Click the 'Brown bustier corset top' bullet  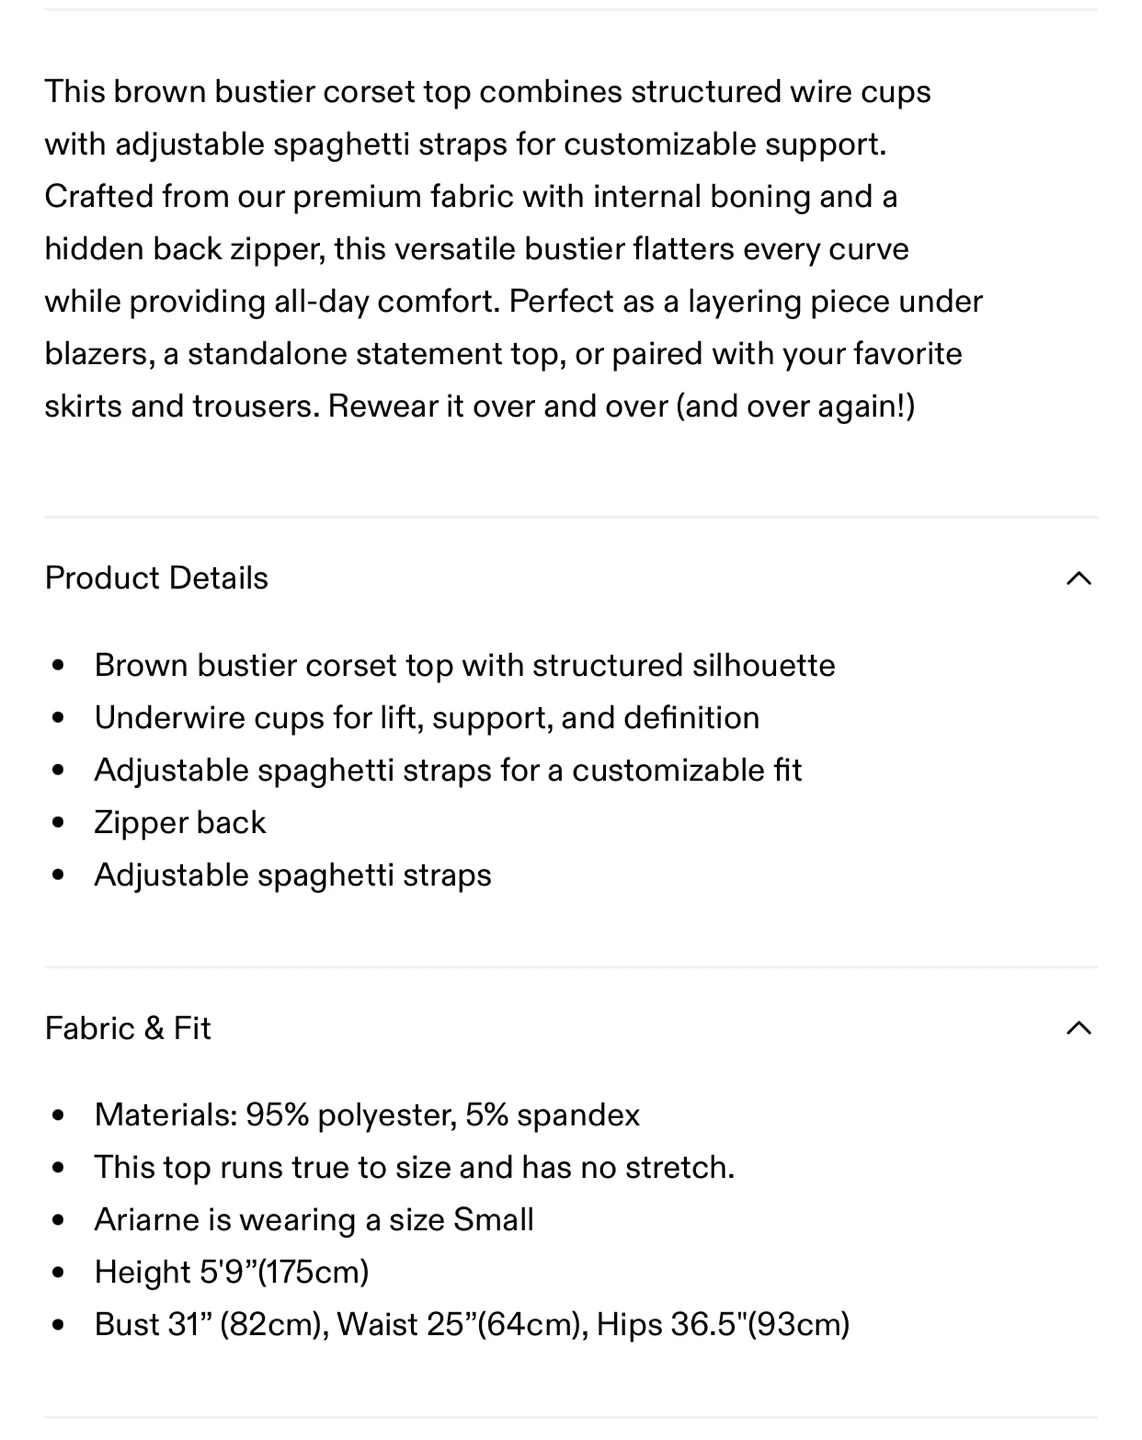[x=464, y=665]
